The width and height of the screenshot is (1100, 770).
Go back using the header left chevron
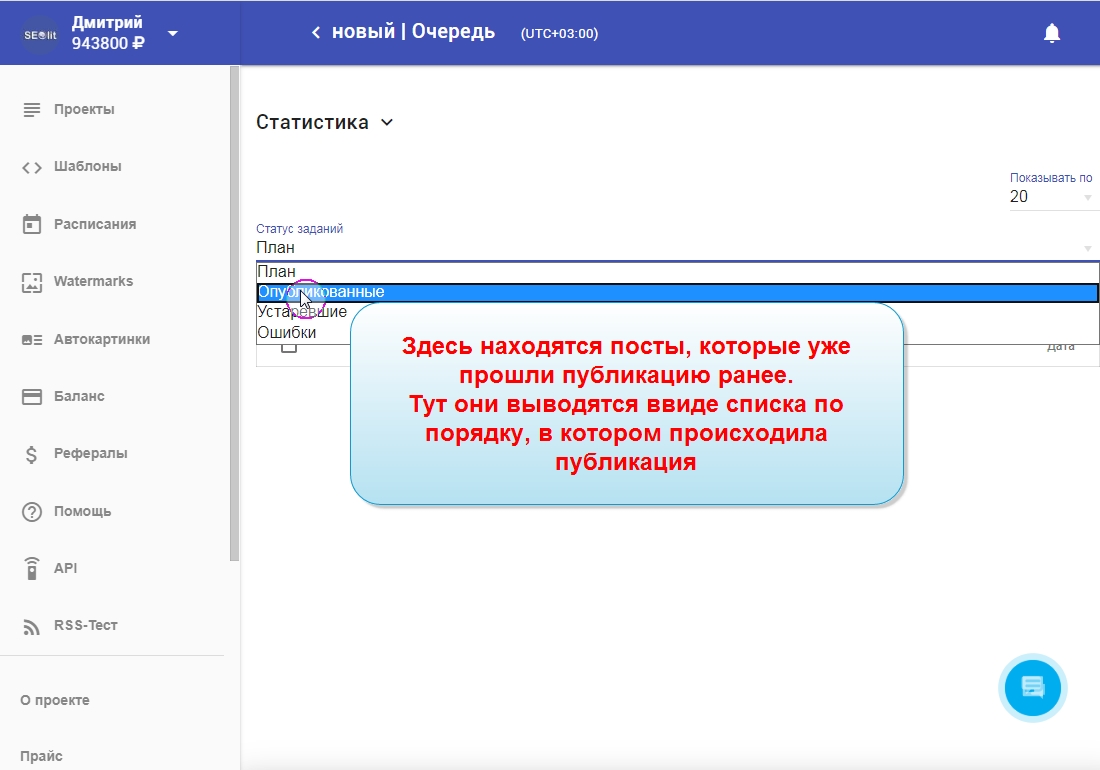pos(316,33)
